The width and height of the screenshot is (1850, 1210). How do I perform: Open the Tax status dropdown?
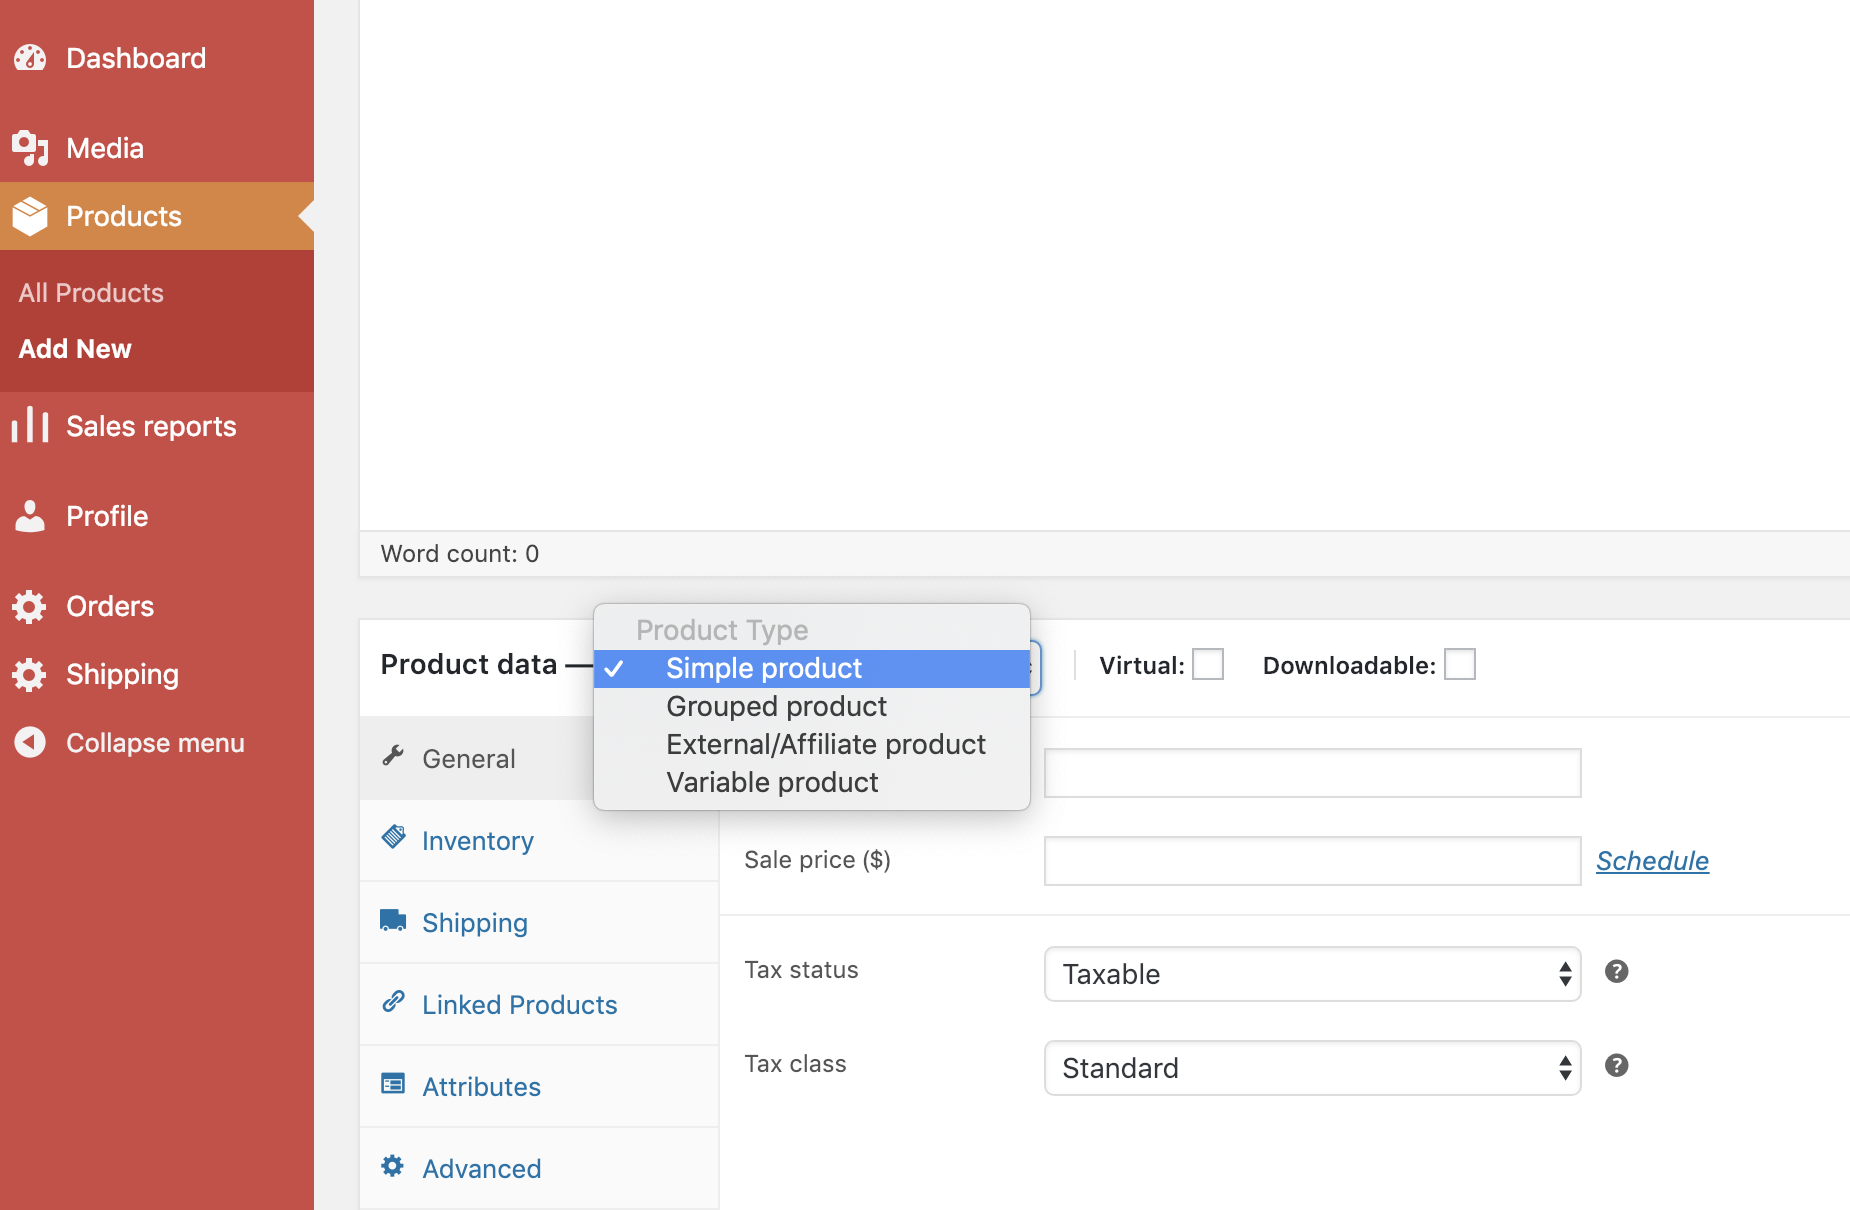[x=1312, y=974]
